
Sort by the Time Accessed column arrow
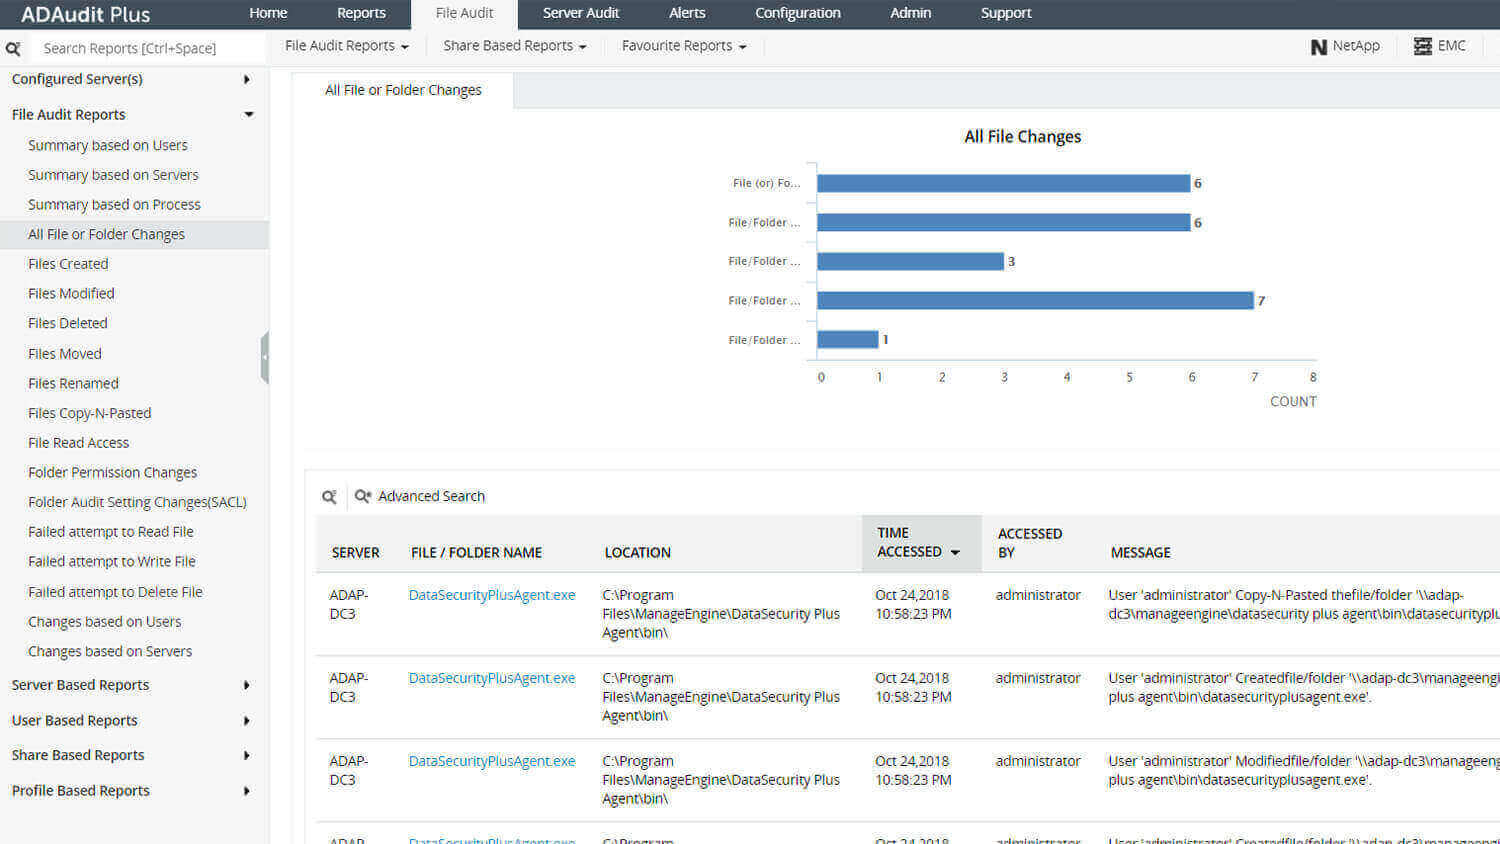[955, 552]
